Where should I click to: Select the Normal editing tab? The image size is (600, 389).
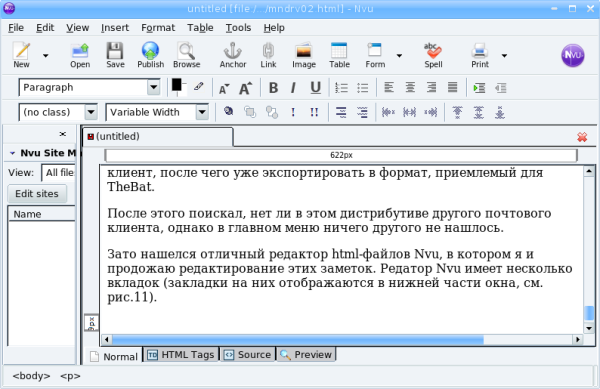click(113, 356)
